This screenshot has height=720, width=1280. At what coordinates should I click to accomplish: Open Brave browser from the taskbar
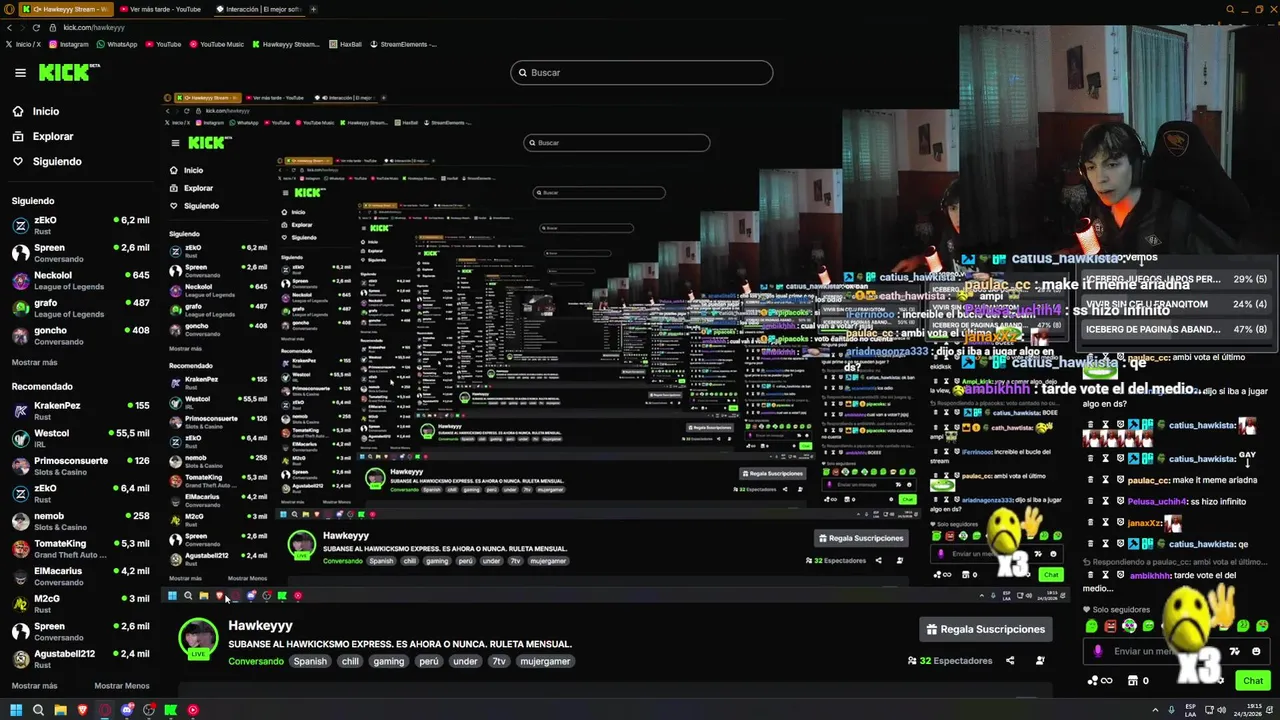[82, 710]
